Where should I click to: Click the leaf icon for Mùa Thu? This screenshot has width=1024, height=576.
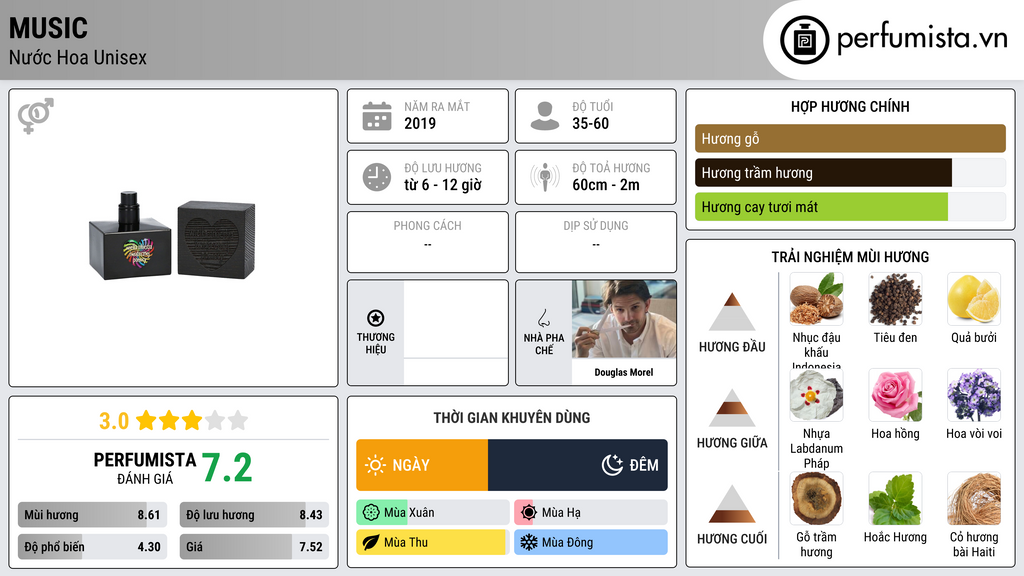370,542
